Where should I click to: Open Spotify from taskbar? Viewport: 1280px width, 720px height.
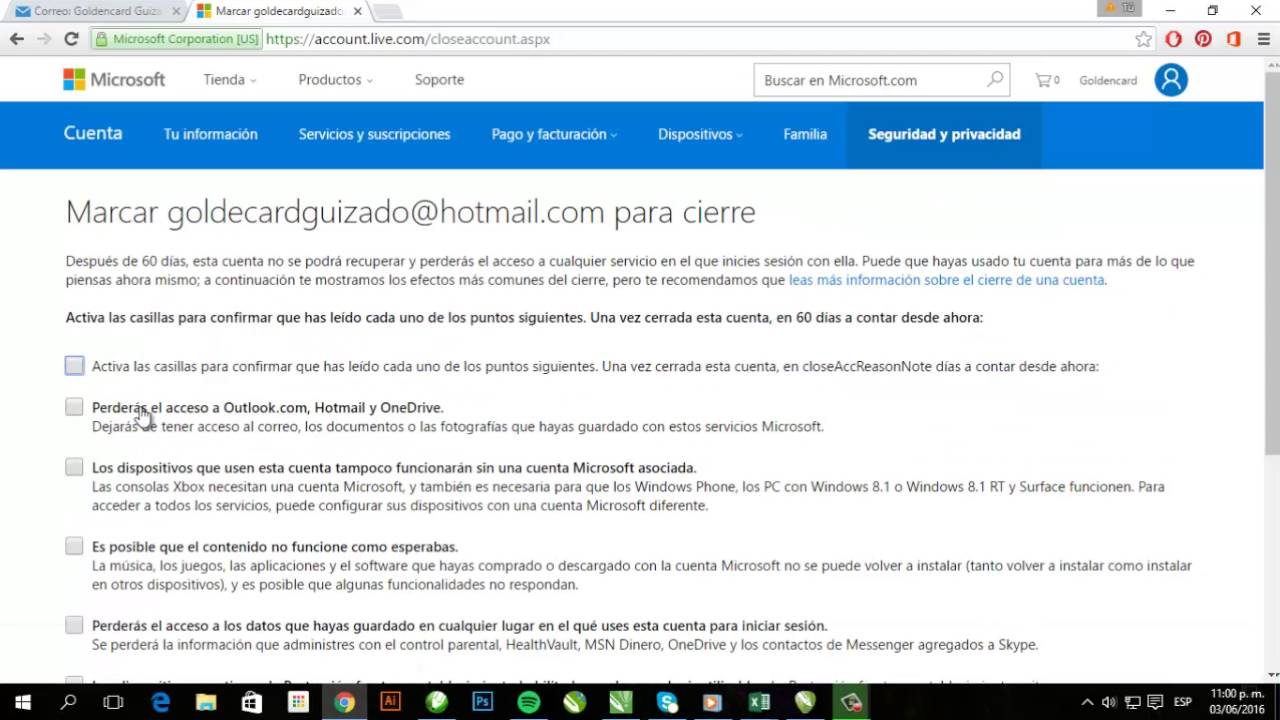(529, 702)
